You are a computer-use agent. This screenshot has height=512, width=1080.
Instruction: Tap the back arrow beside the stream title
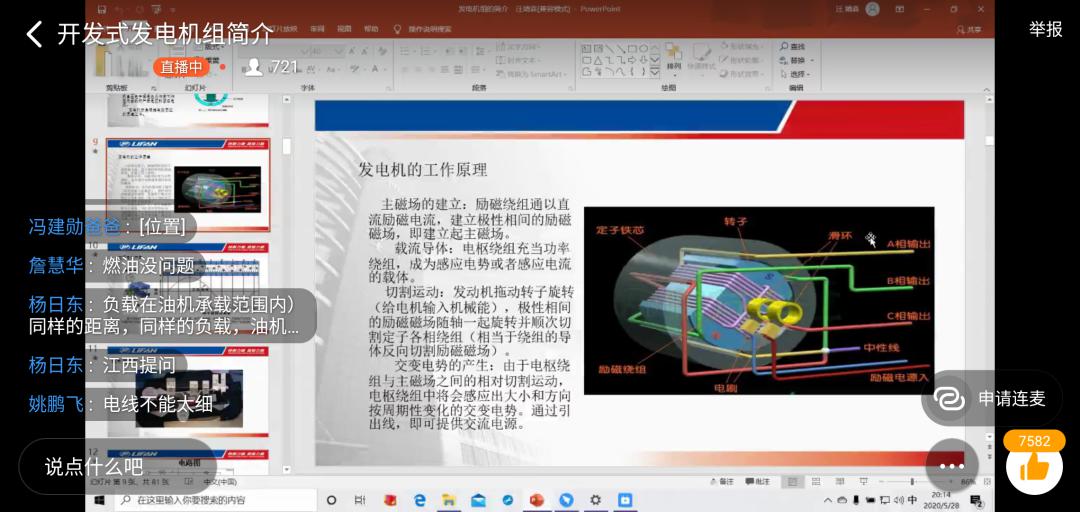click(x=34, y=34)
